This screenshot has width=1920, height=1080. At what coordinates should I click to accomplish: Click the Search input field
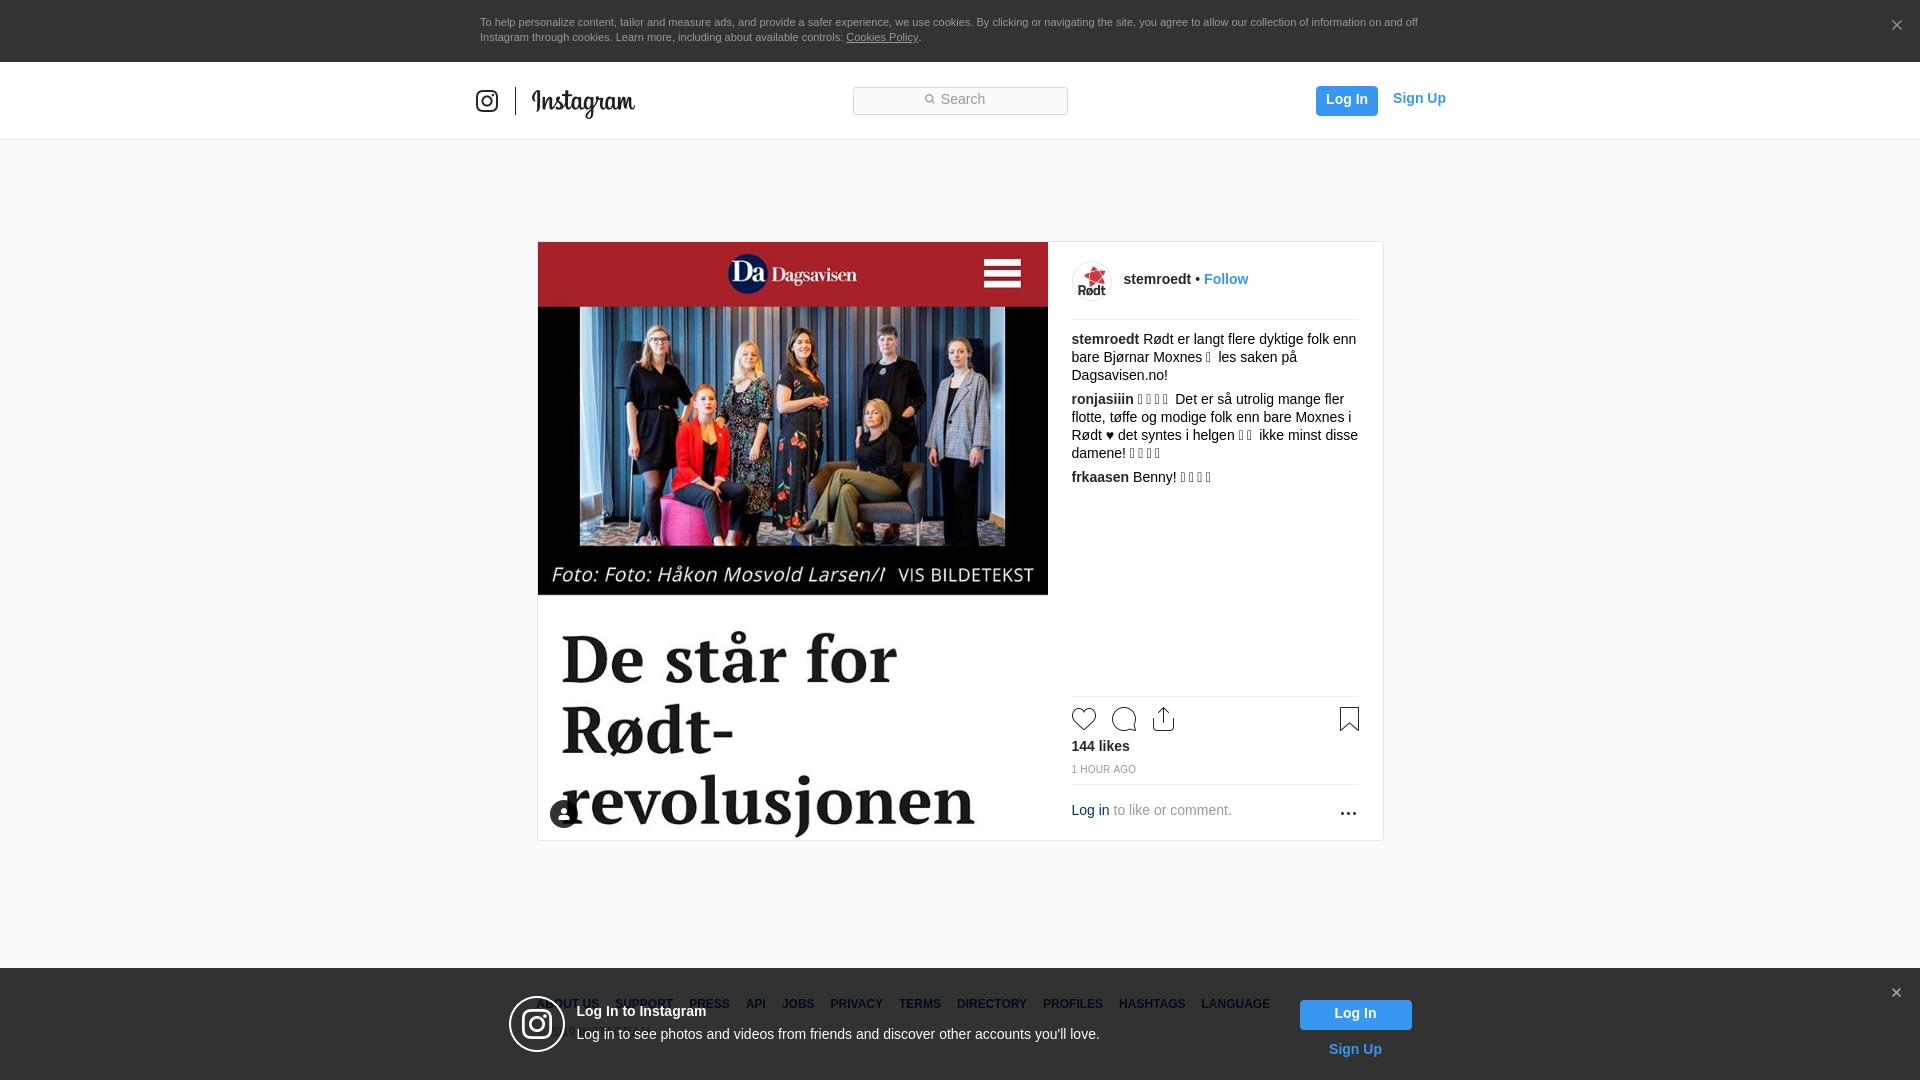click(x=960, y=100)
